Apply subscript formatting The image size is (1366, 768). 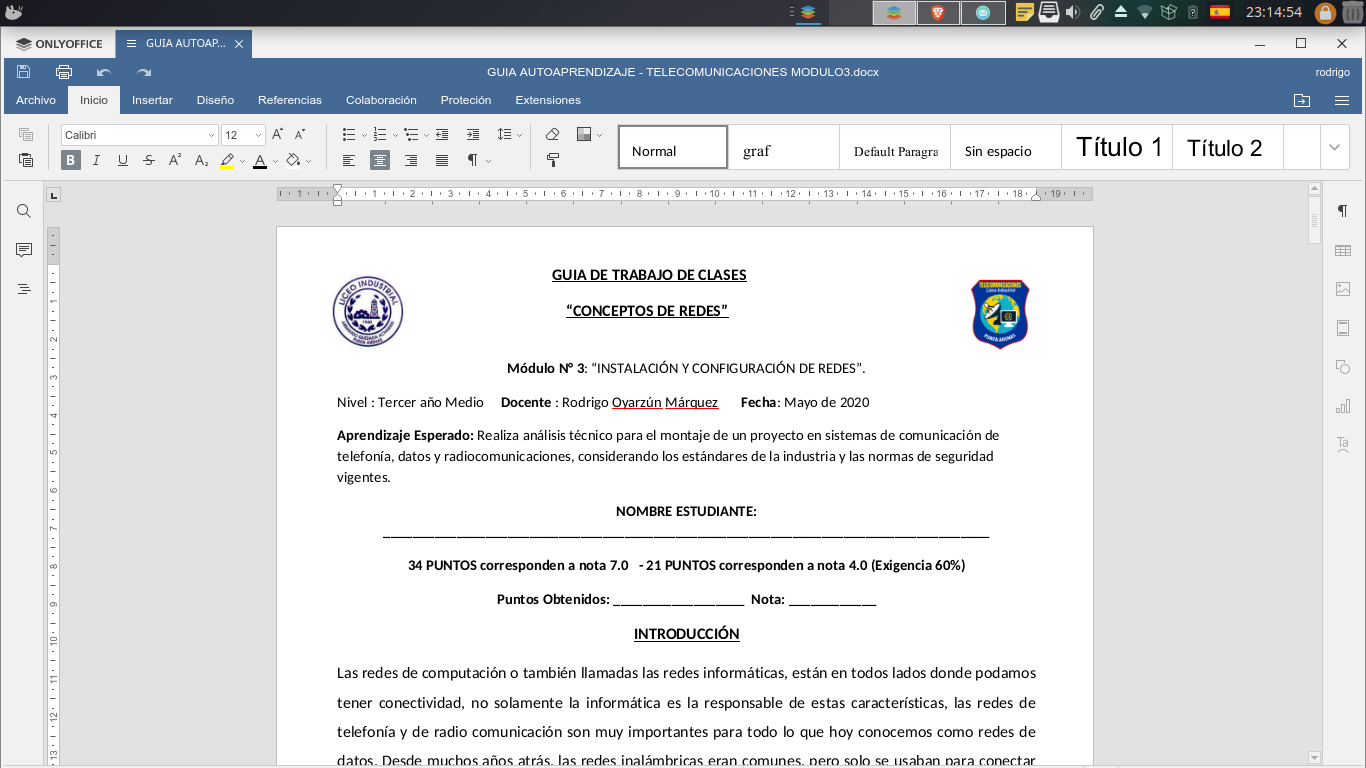pos(201,160)
